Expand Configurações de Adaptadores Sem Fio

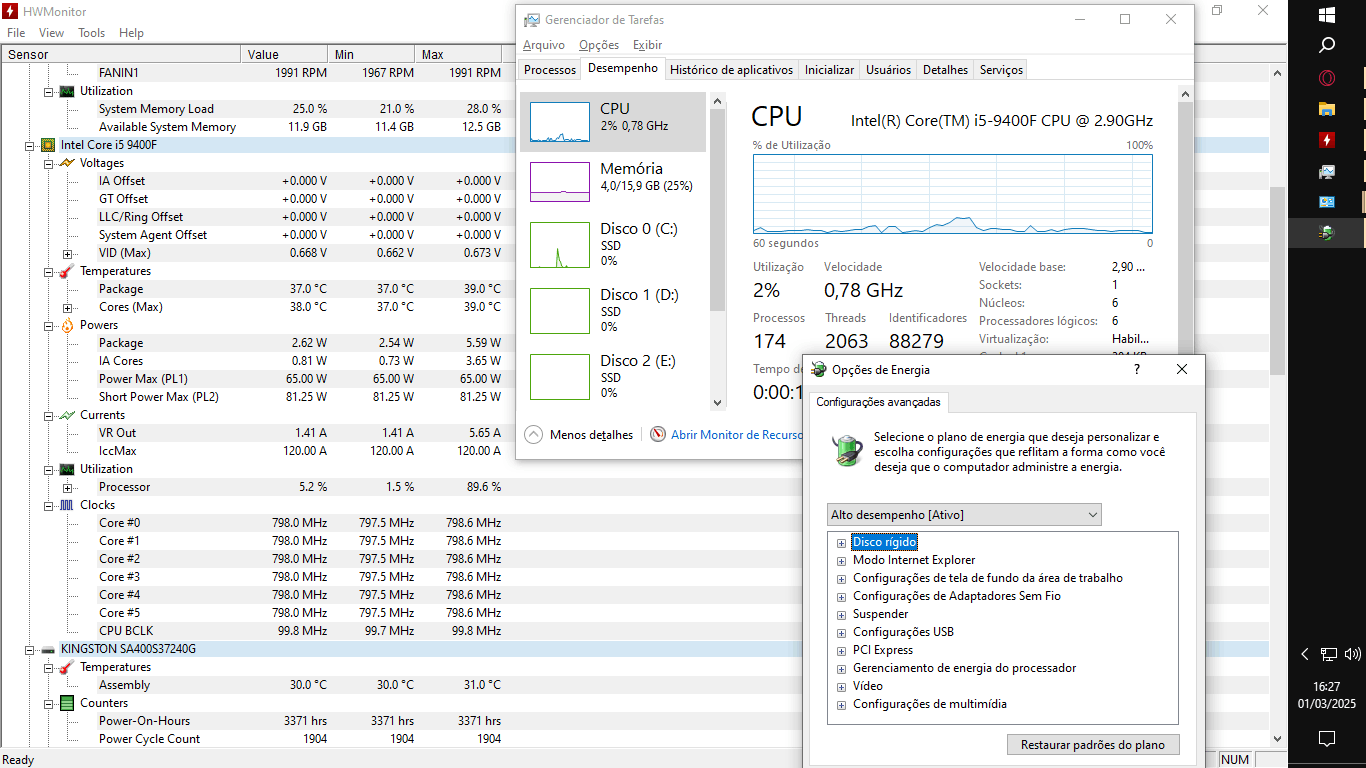[842, 597]
